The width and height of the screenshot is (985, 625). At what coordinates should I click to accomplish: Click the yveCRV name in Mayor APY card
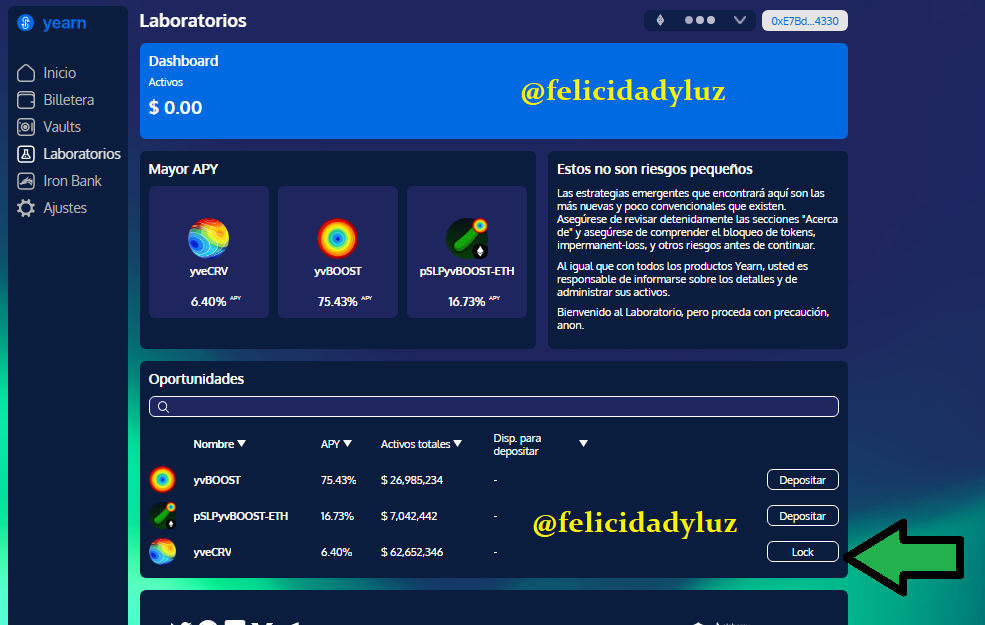209,271
